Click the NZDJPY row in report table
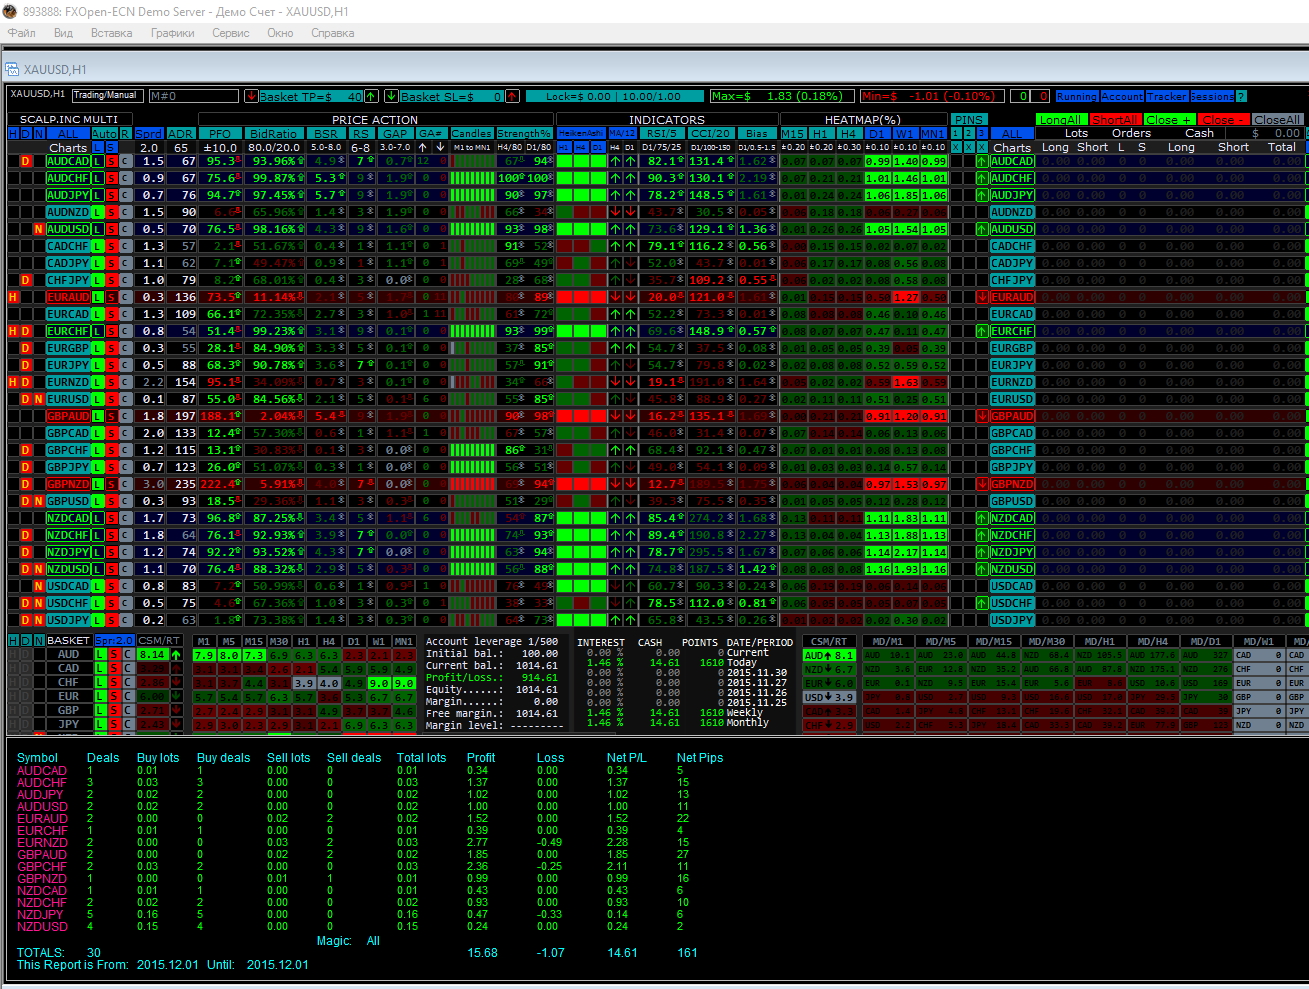The image size is (1309, 989). [x=370, y=914]
